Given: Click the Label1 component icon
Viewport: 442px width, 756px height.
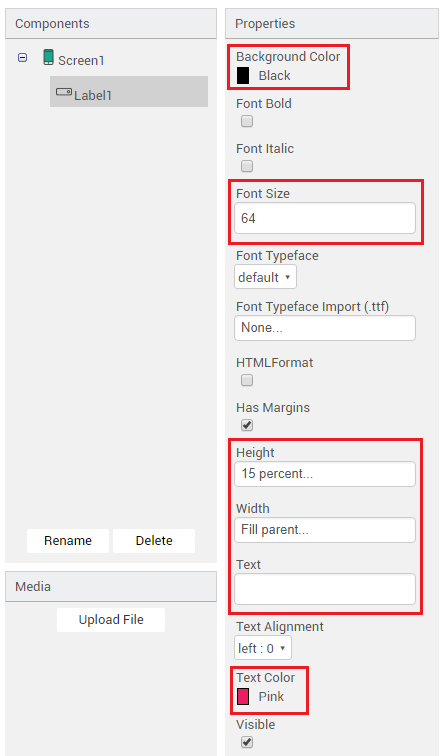Looking at the screenshot, I should click(x=64, y=91).
